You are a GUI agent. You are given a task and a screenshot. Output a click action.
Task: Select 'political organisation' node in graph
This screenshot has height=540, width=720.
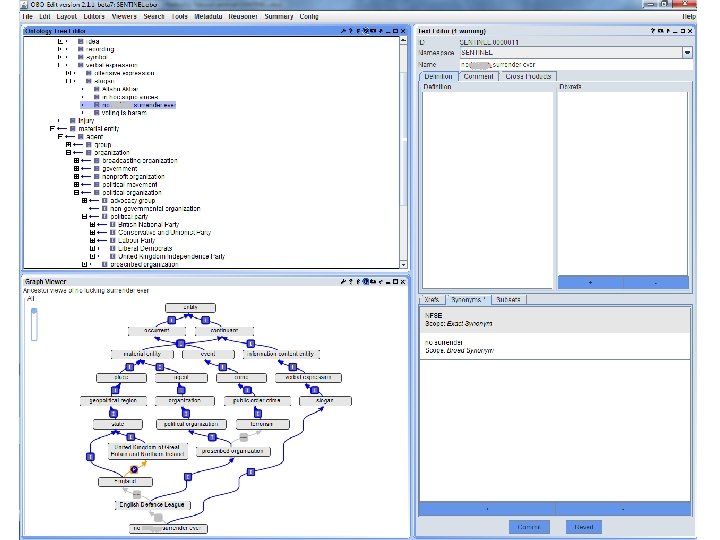[191, 424]
